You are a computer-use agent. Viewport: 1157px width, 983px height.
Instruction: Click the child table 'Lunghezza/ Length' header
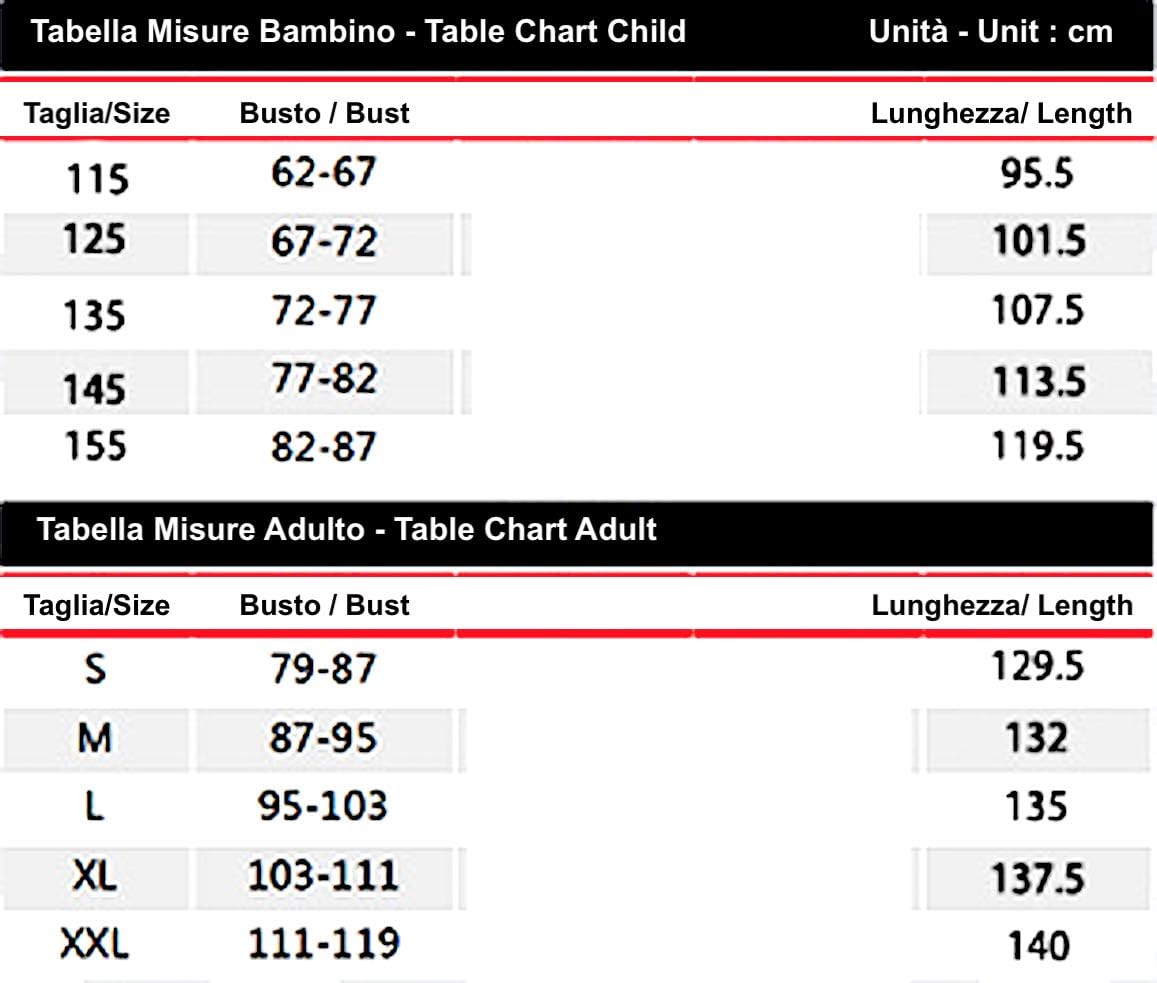coord(1001,114)
